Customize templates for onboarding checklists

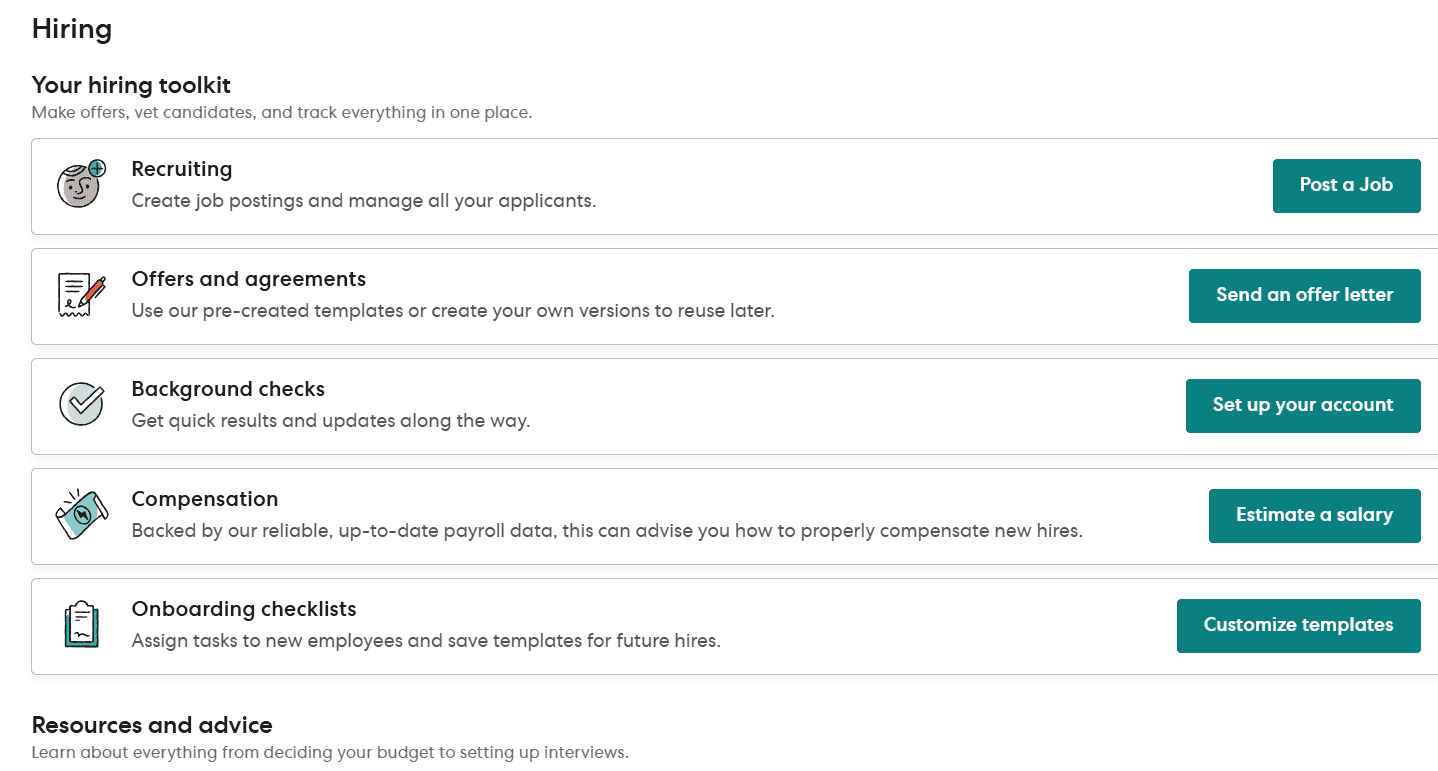pyautogui.click(x=1298, y=625)
